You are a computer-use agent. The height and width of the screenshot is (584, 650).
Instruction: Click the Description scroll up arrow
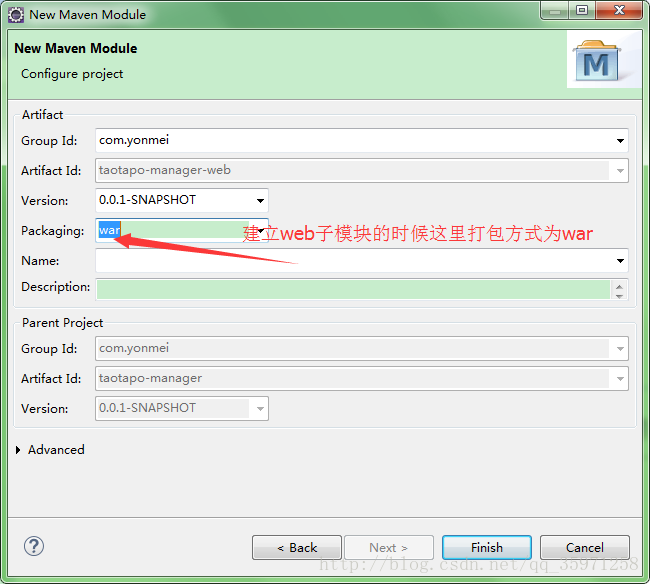[x=619, y=287]
